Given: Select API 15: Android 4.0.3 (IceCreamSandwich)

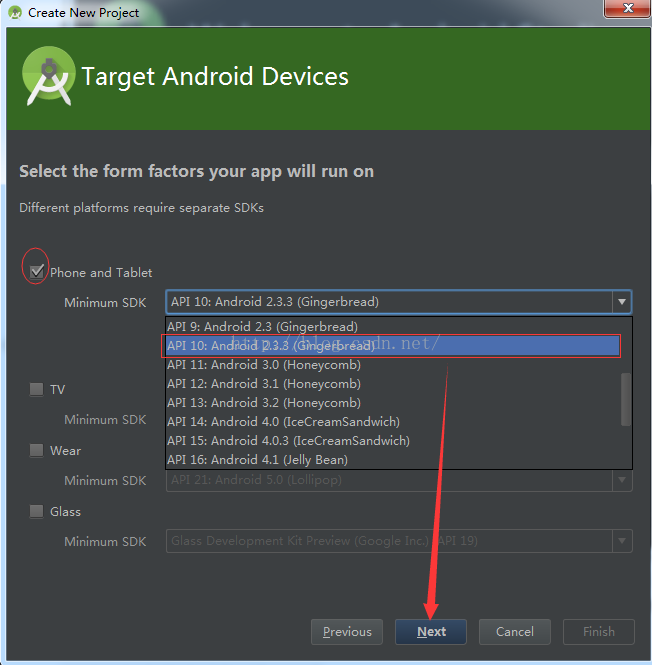Looking at the screenshot, I should 392,441.
